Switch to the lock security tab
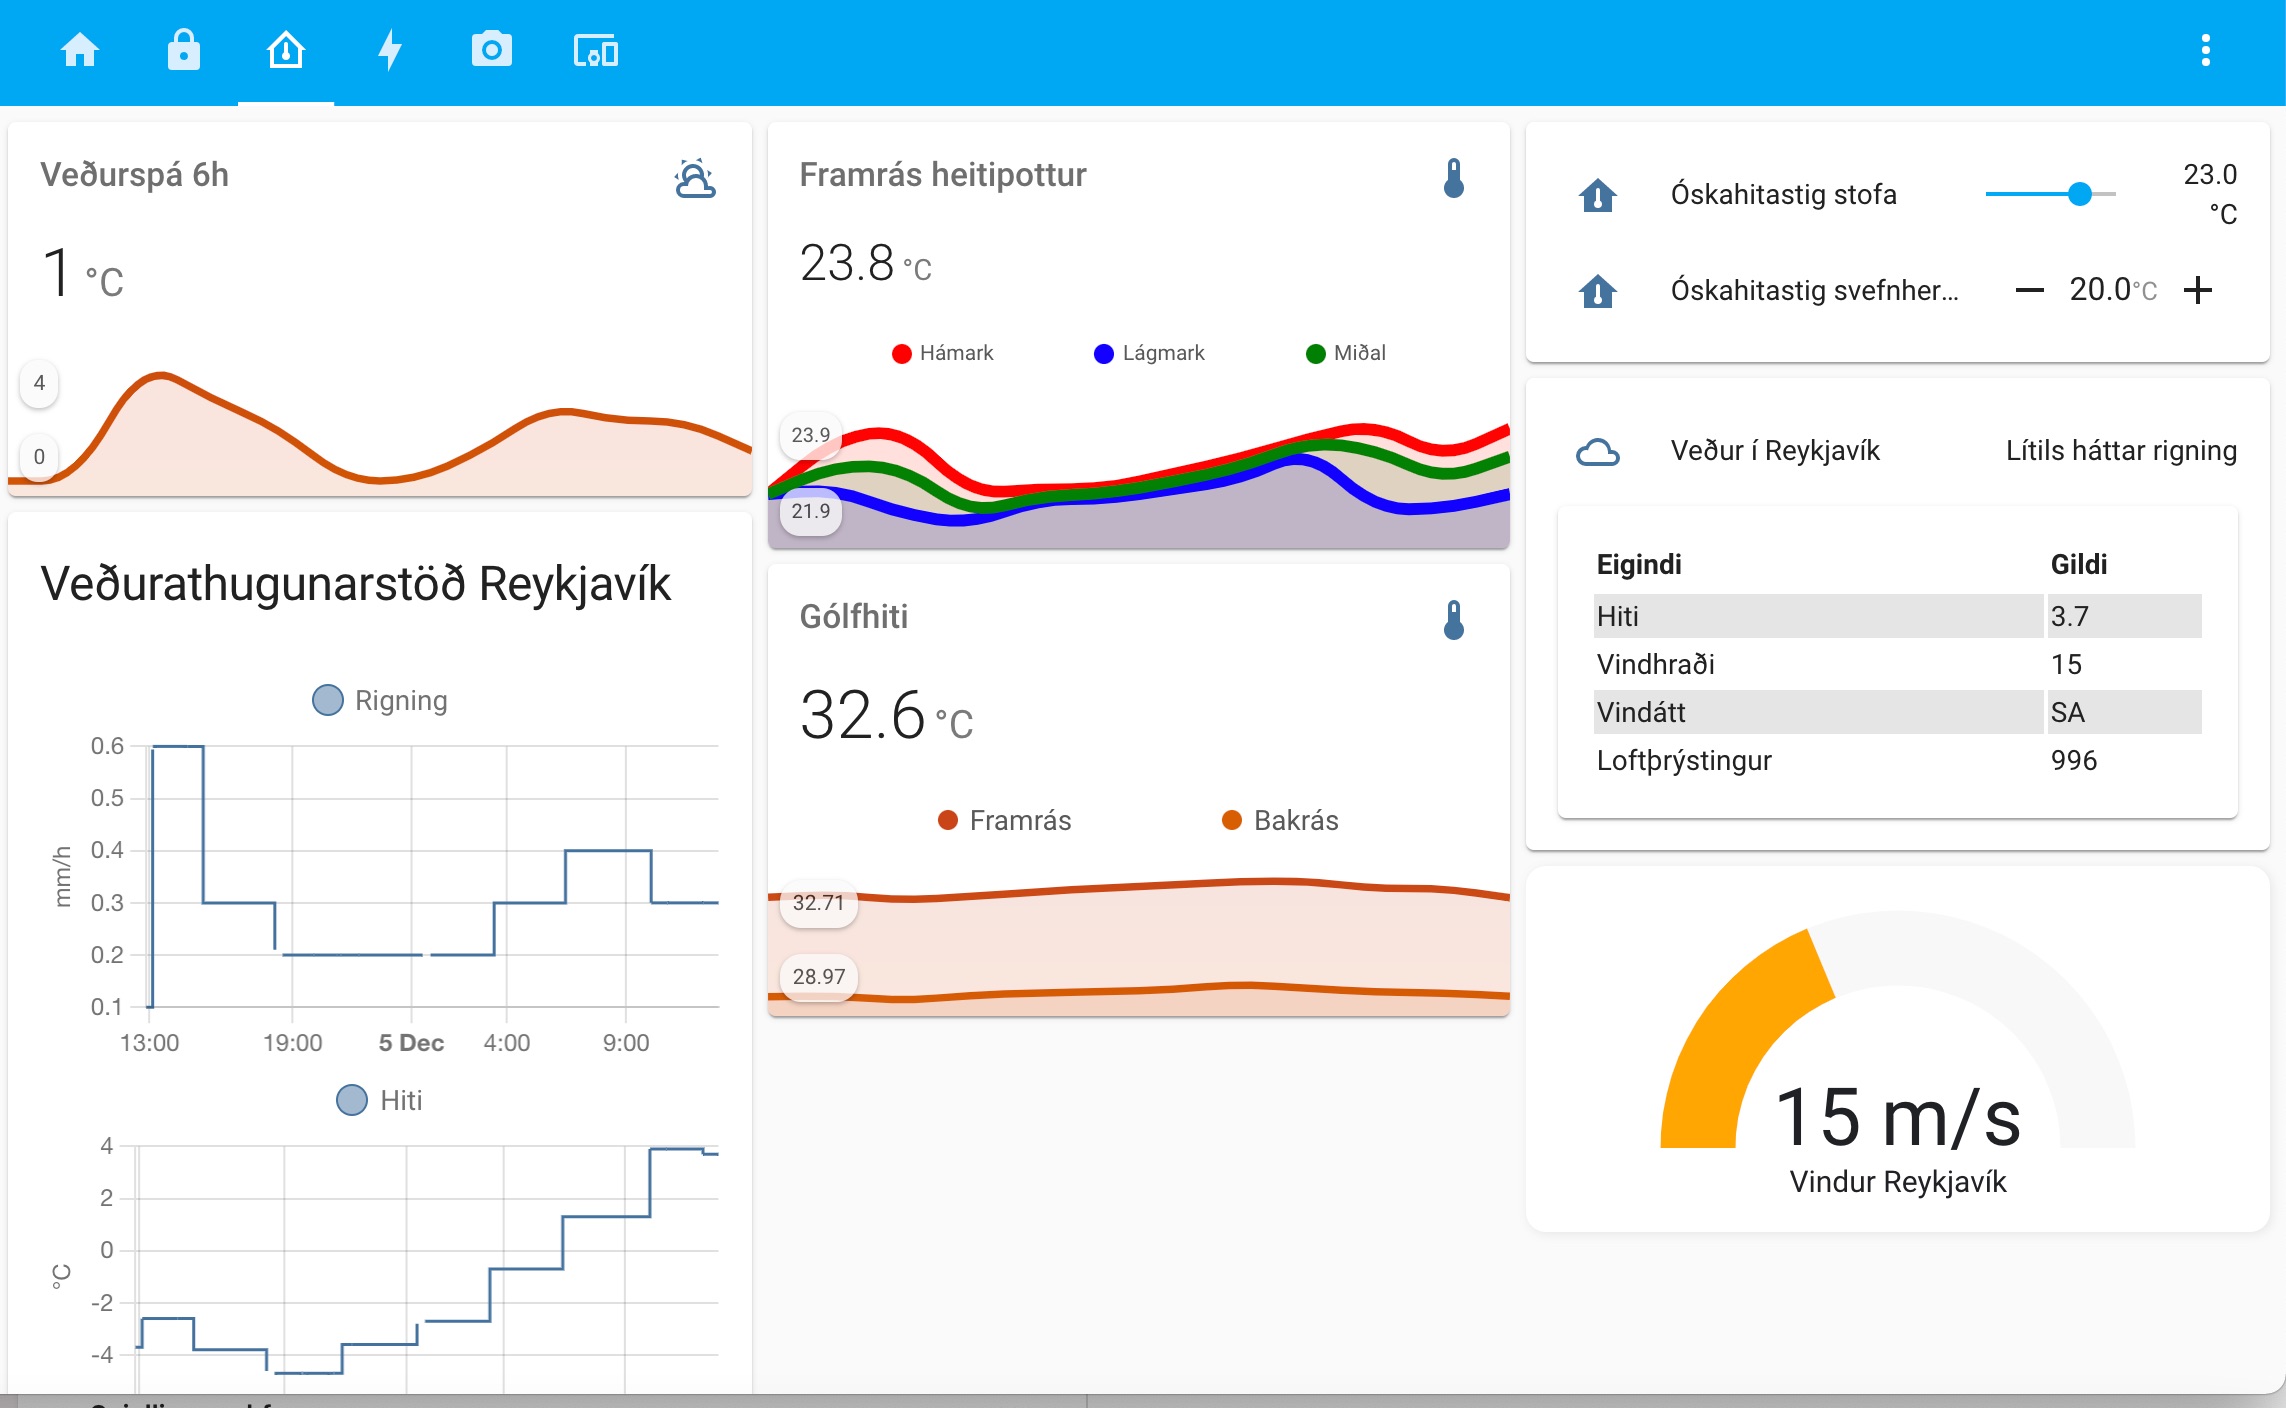Screen dimensions: 2286x1408 (x=183, y=50)
